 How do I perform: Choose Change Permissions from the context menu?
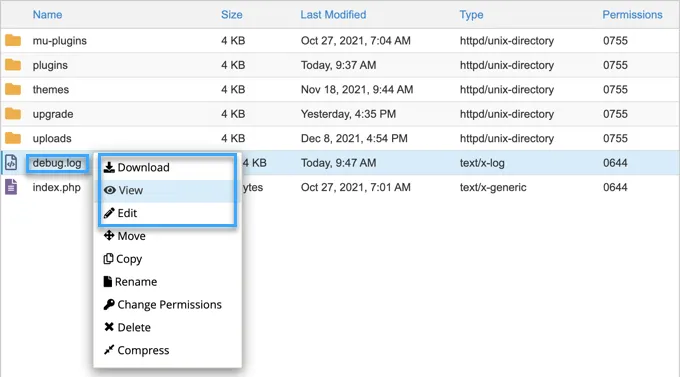pos(167,305)
